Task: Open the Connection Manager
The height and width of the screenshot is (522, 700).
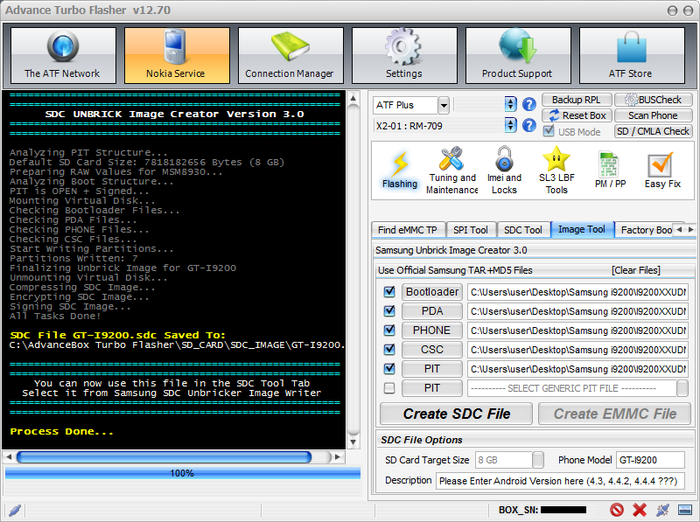Action: point(290,55)
